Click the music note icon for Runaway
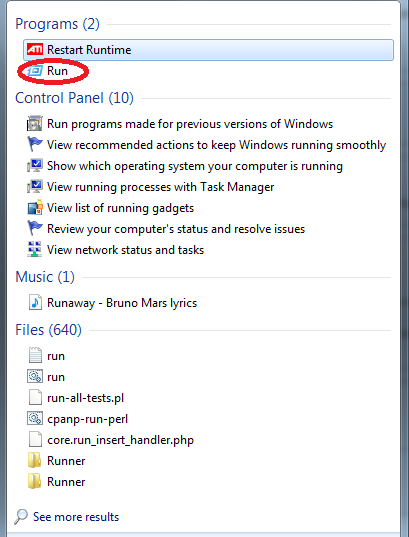This screenshot has width=409, height=537. click(x=35, y=302)
